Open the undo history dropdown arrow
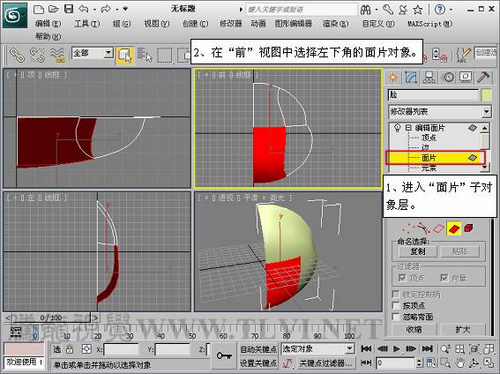The width and height of the screenshot is (500, 374). (x=94, y=9)
